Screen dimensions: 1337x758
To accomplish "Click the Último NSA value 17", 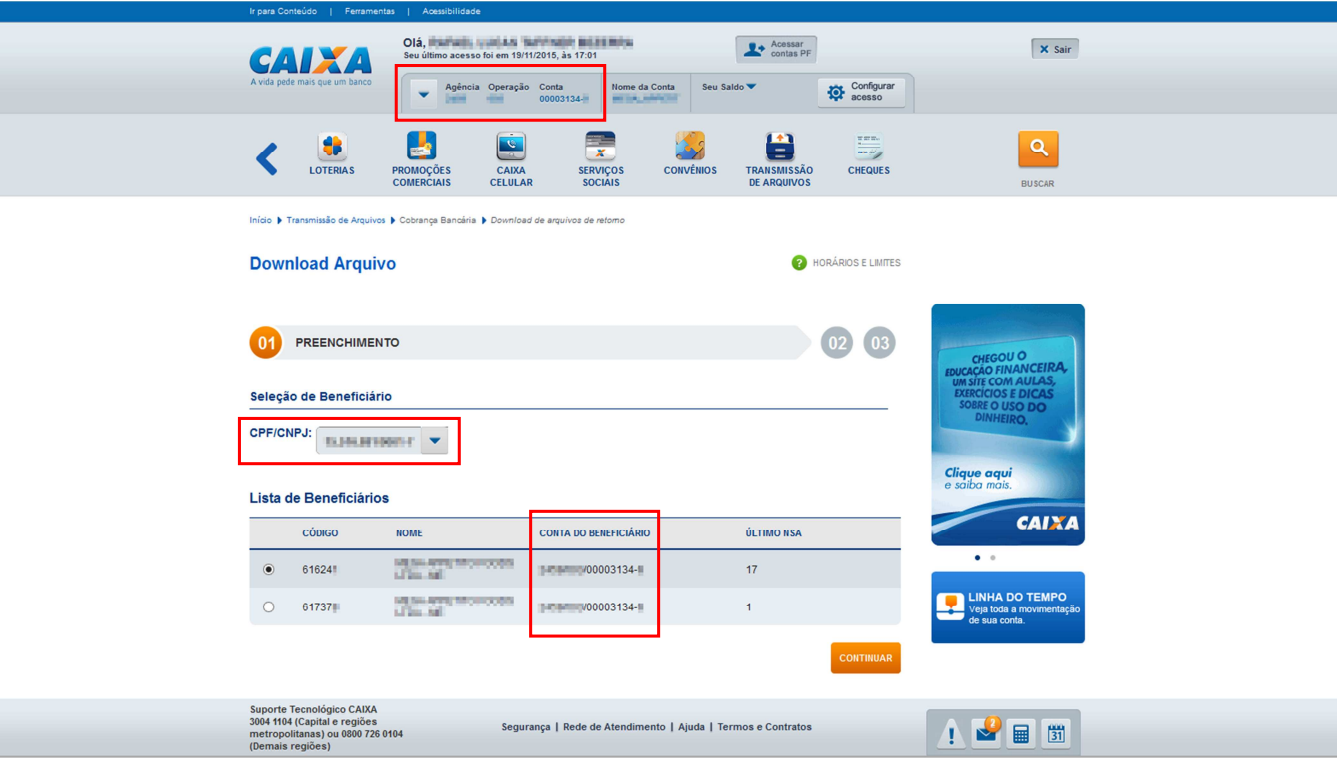I will tap(752, 570).
